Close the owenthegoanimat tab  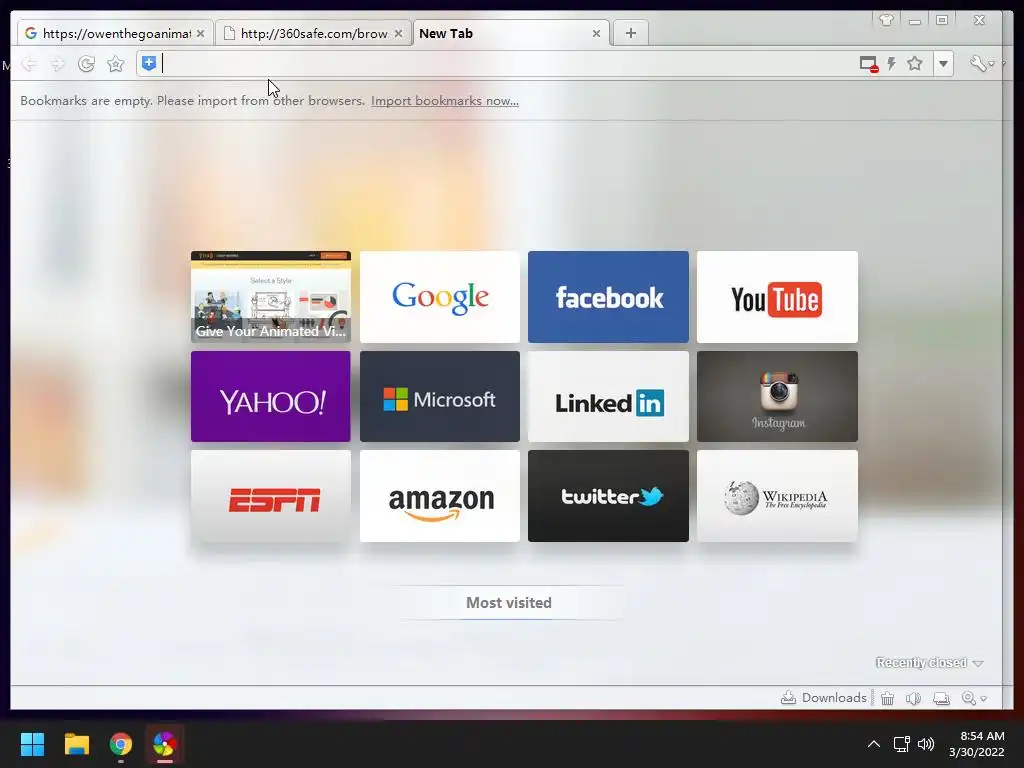tap(200, 33)
